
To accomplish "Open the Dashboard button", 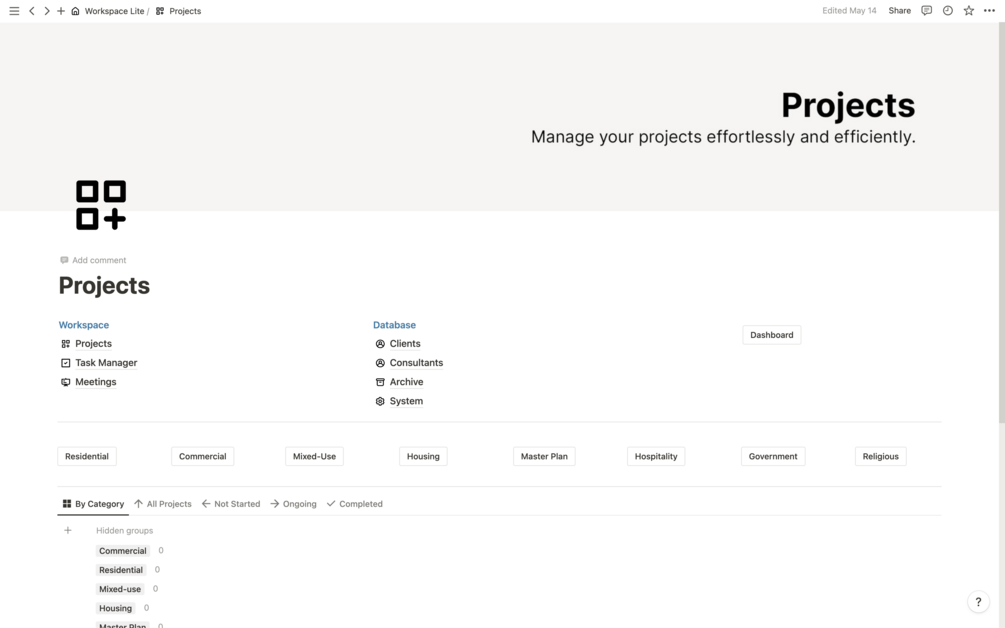I will tap(771, 335).
